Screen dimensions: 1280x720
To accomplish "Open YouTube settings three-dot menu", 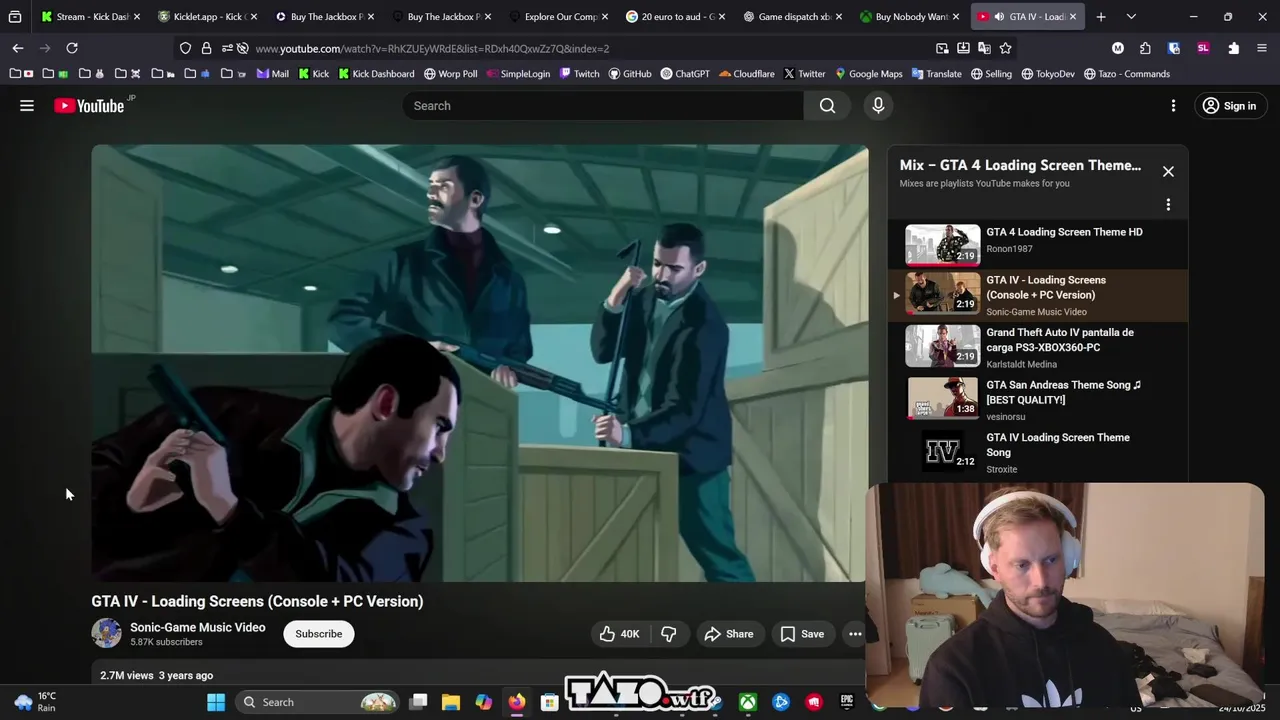I will (x=1173, y=106).
